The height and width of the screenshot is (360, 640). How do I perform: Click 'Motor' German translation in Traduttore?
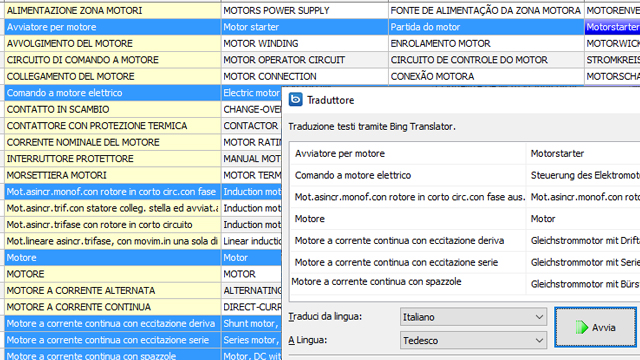click(543, 219)
